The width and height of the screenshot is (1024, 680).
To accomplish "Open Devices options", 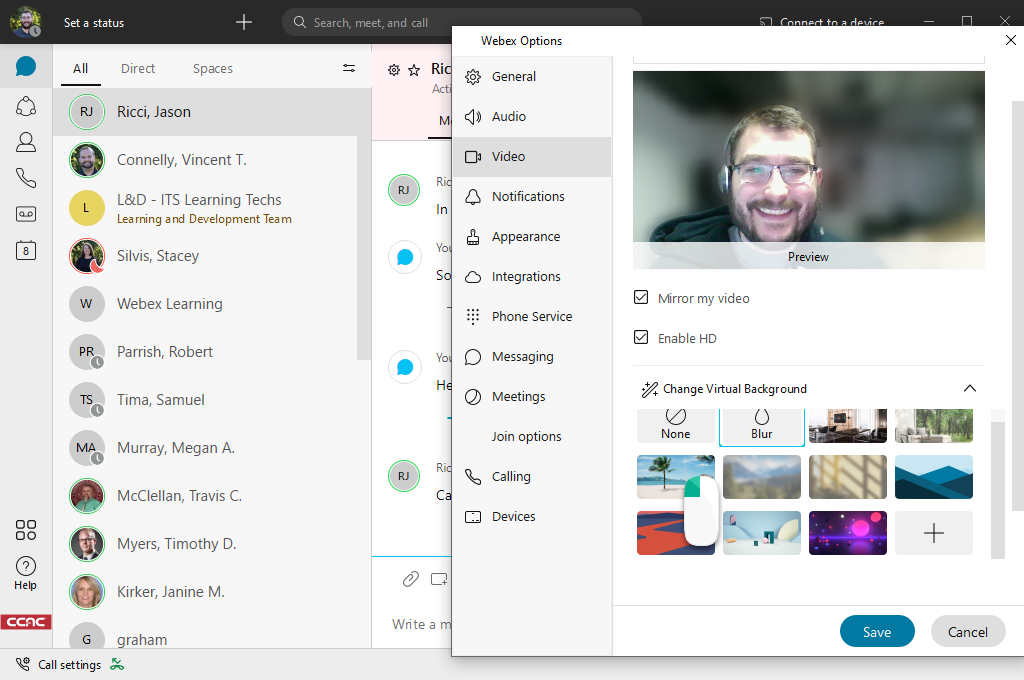I will coord(532,517).
